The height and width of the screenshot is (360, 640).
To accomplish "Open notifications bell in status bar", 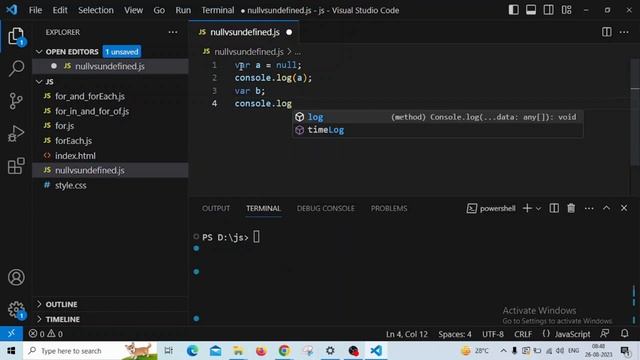I will (624, 334).
